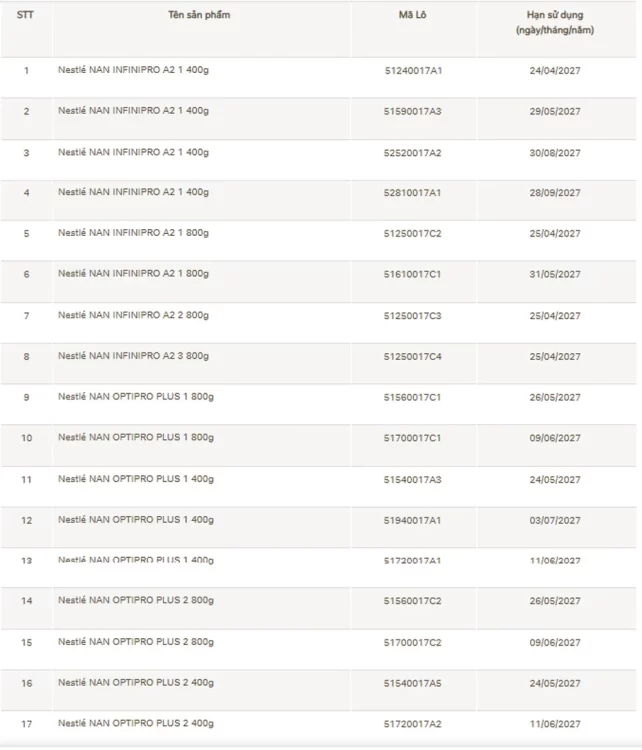Click row number 14 in STT column
The width and height of the screenshot is (642, 750).
click(26, 601)
